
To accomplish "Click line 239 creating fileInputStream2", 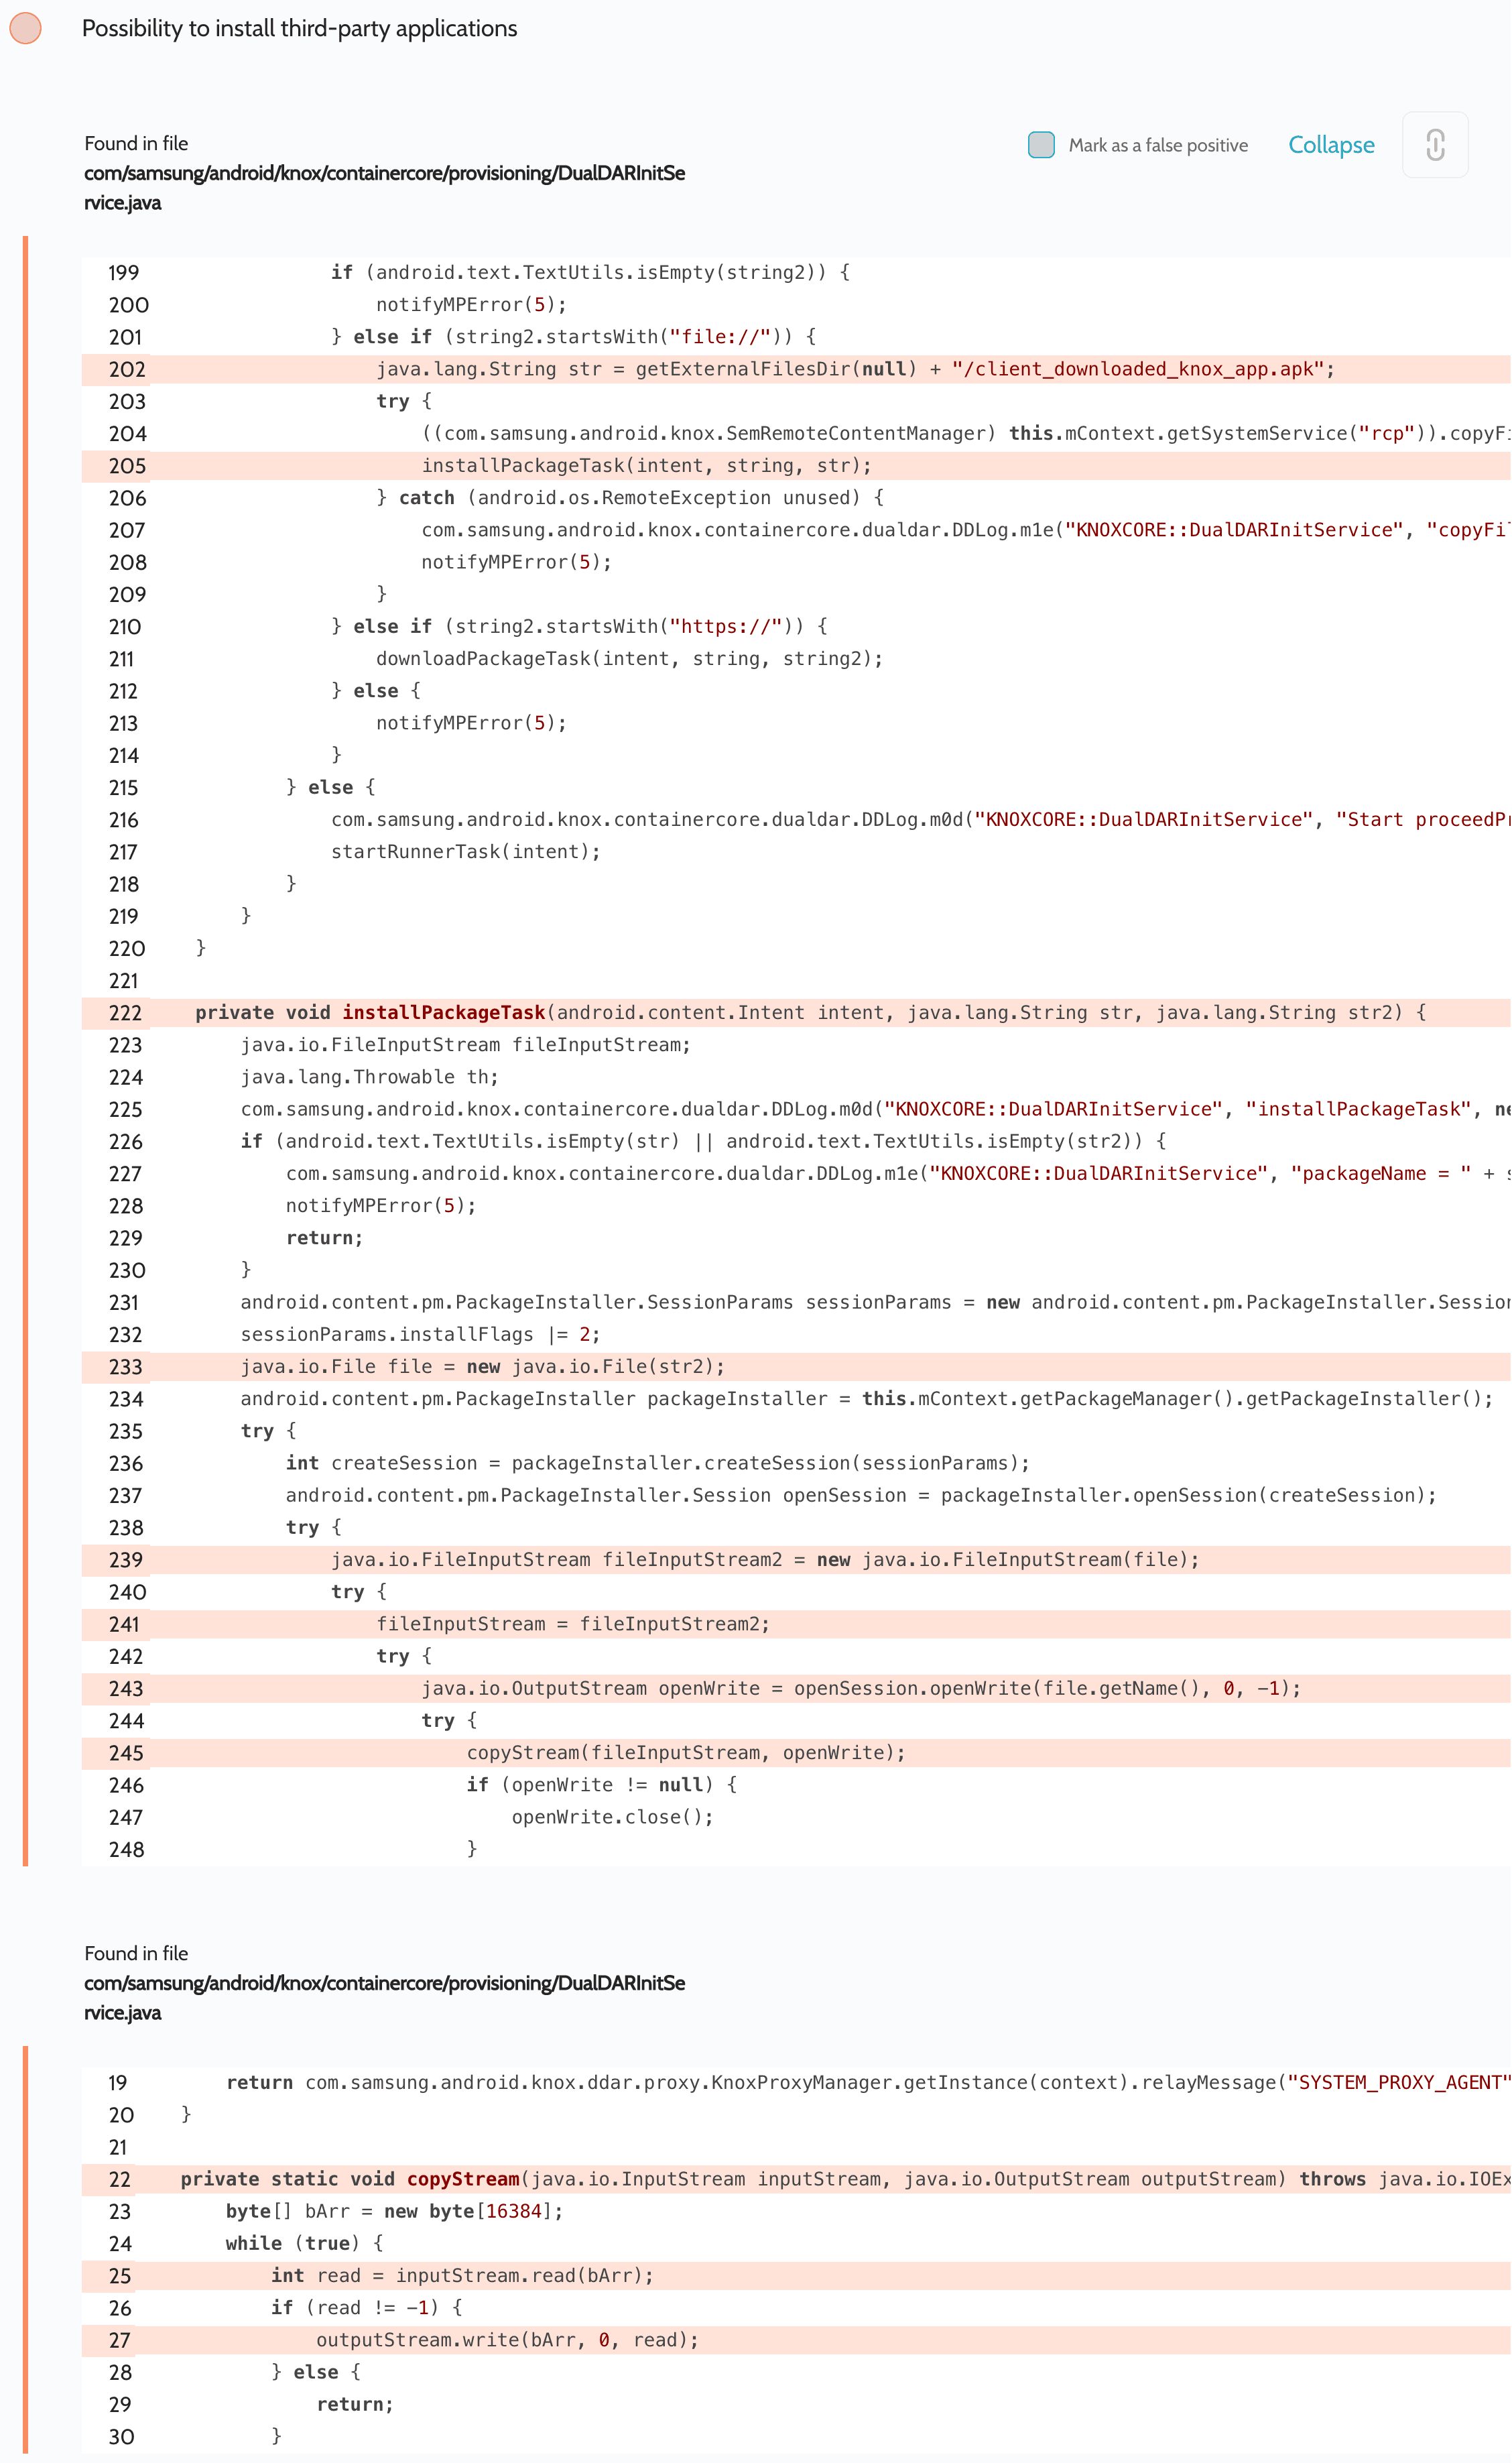I will point(764,1559).
